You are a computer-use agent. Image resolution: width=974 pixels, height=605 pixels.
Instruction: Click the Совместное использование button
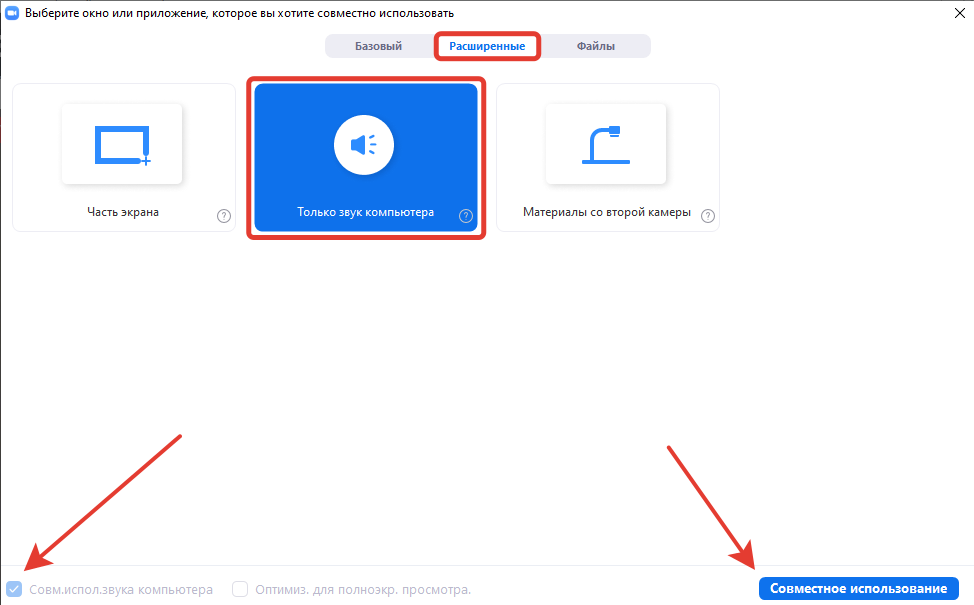pyautogui.click(x=858, y=588)
